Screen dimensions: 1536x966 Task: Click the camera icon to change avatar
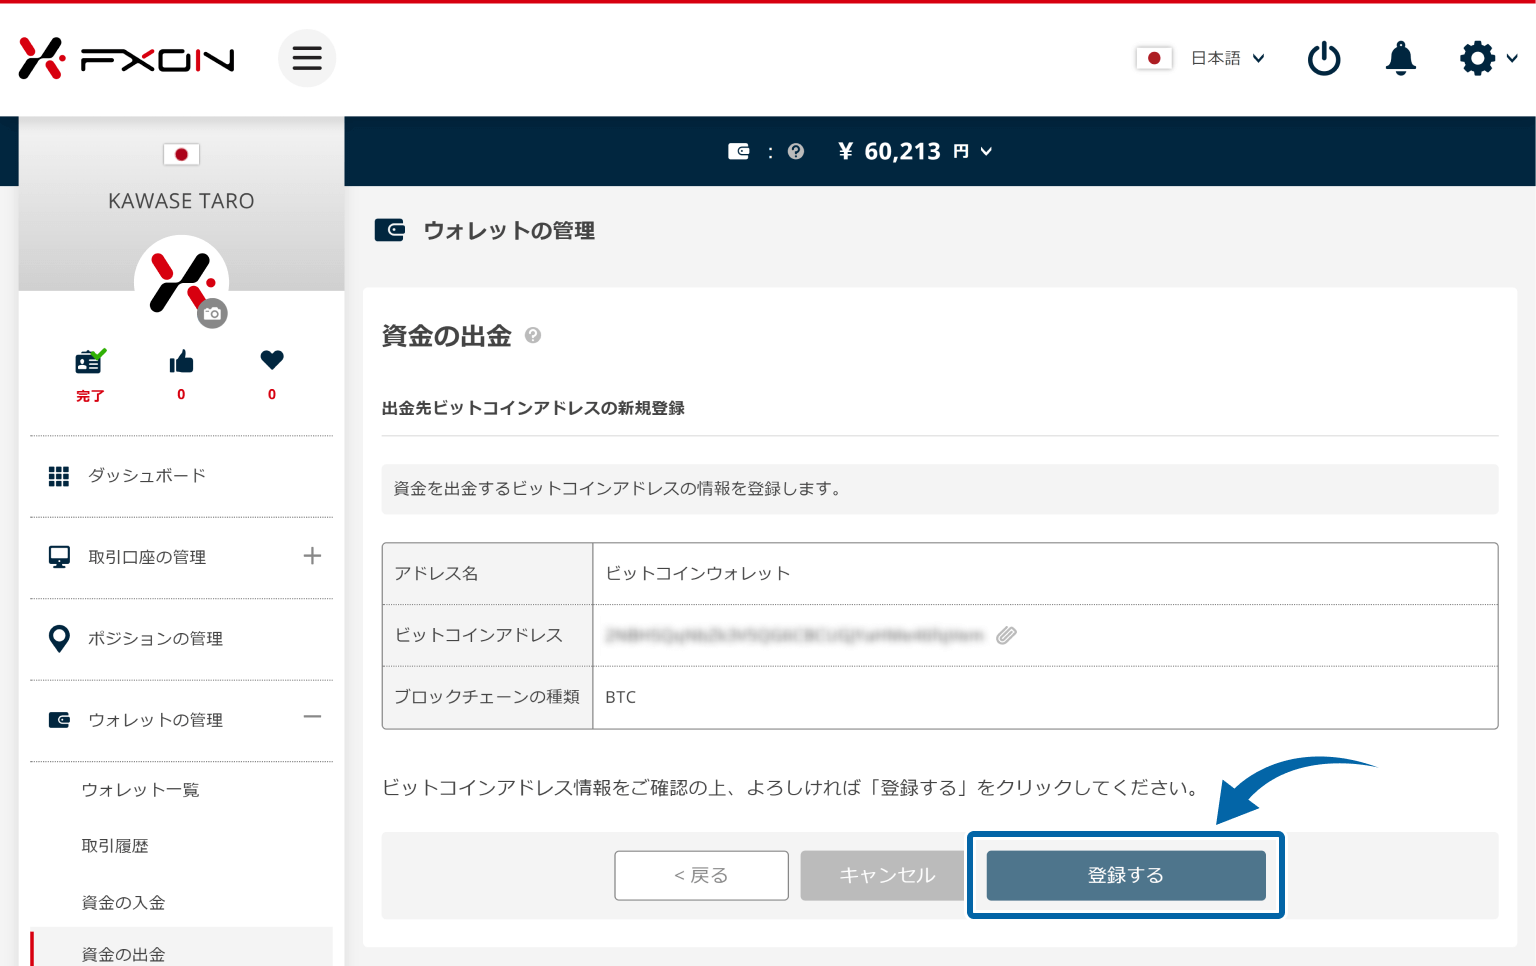pos(212,313)
